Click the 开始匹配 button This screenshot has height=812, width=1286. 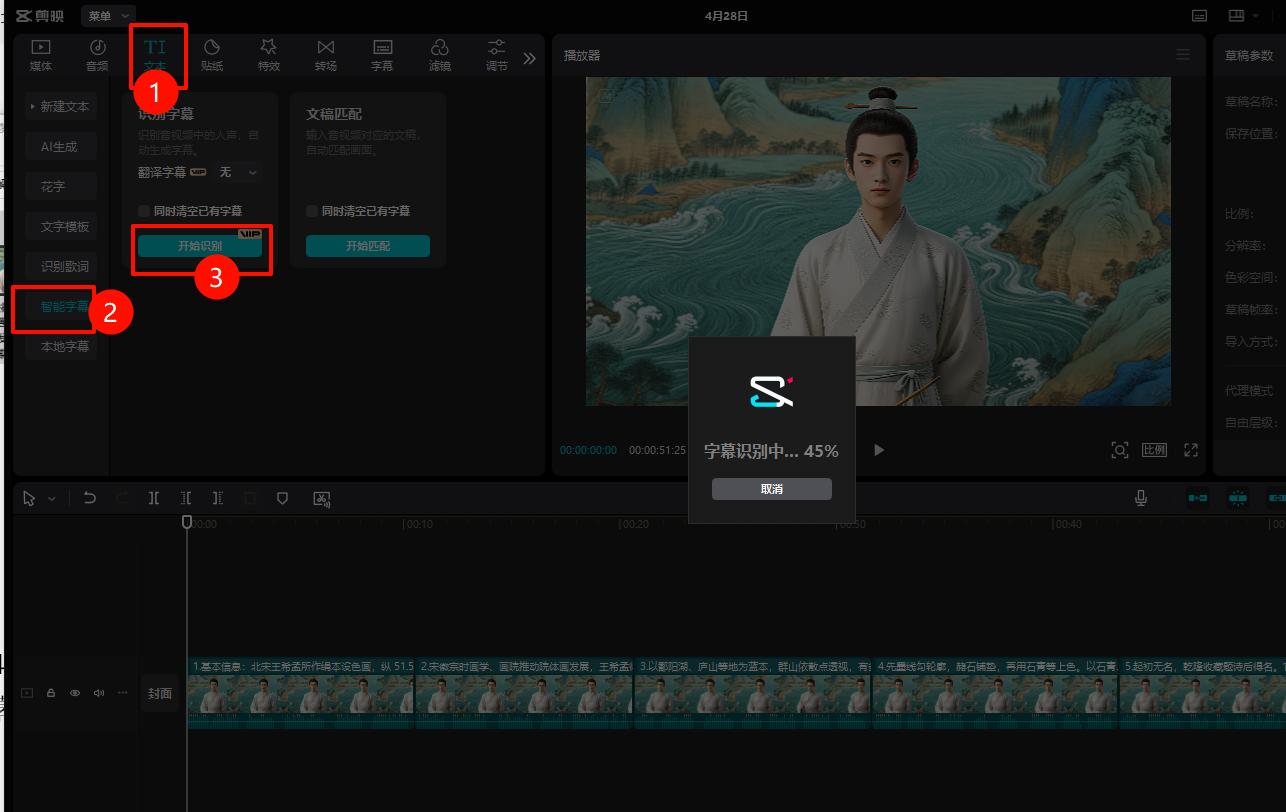(368, 246)
